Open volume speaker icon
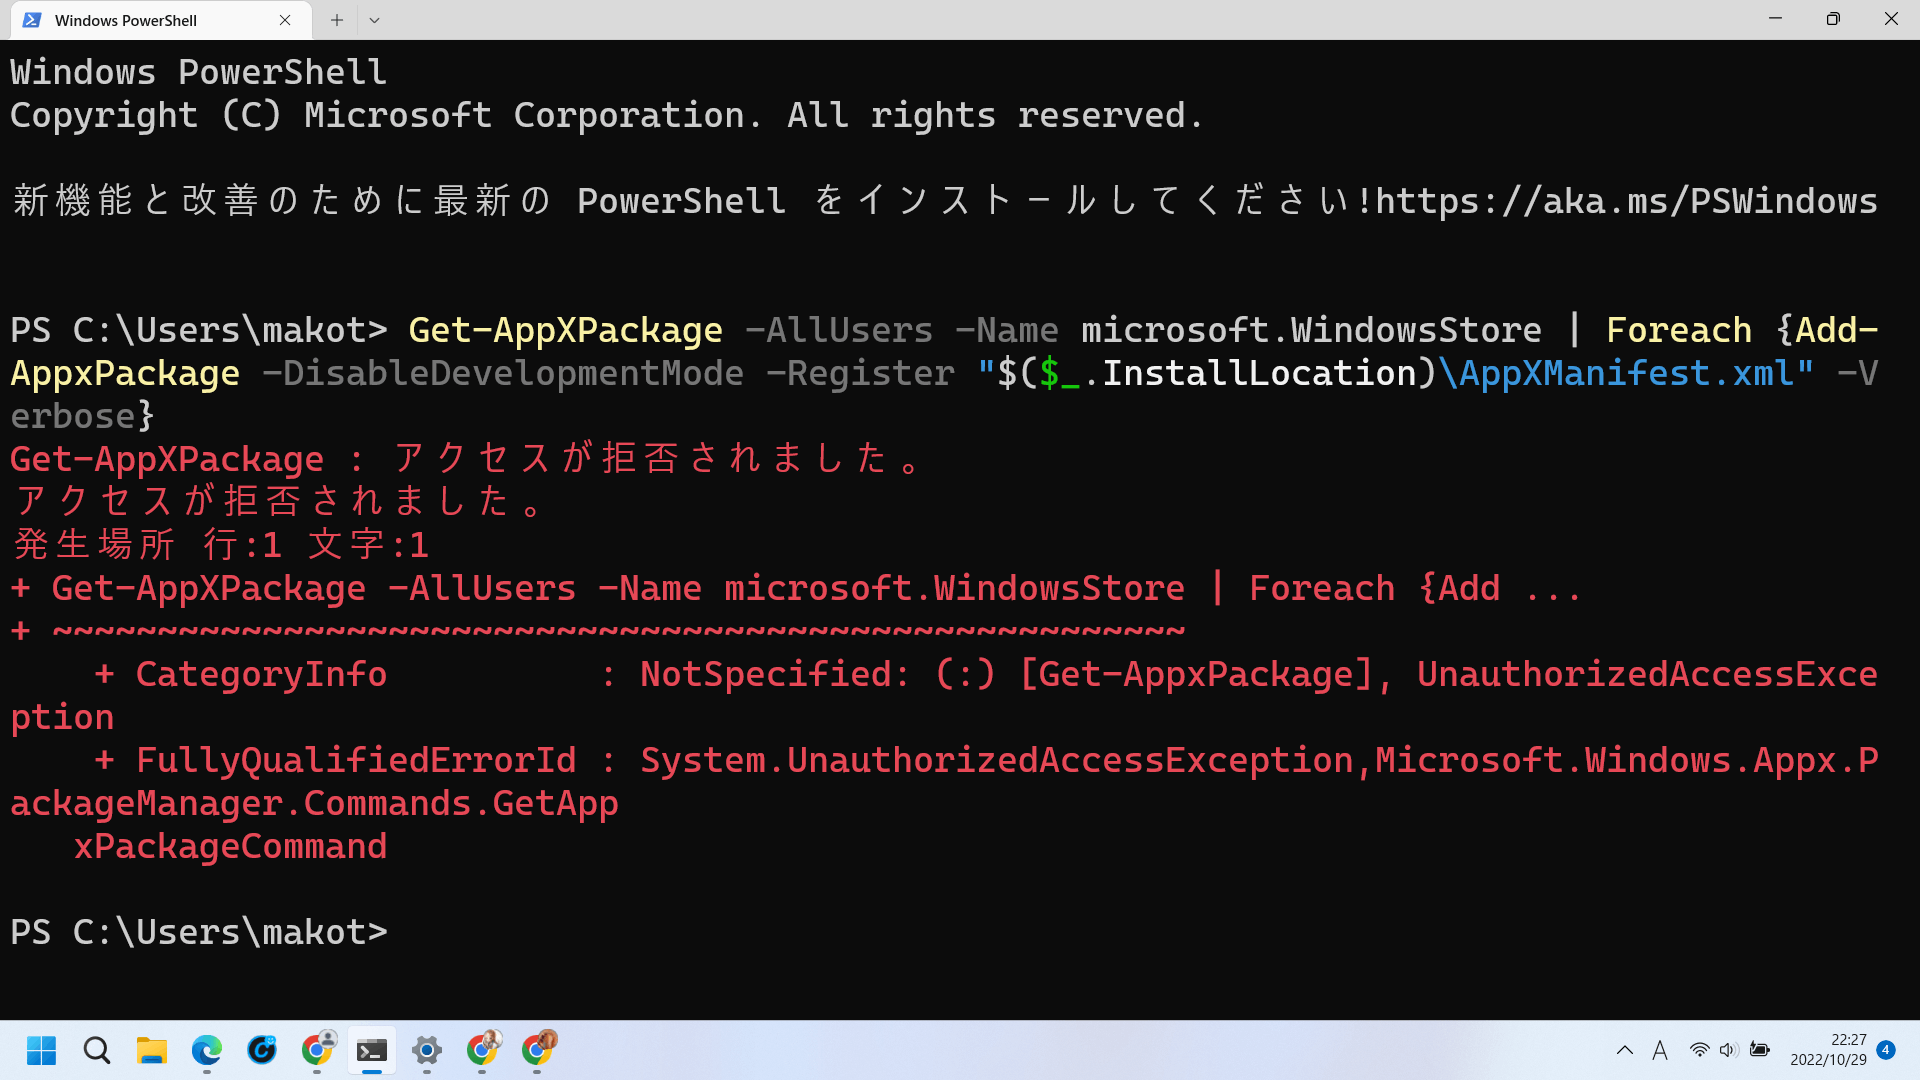 coord(1729,1050)
